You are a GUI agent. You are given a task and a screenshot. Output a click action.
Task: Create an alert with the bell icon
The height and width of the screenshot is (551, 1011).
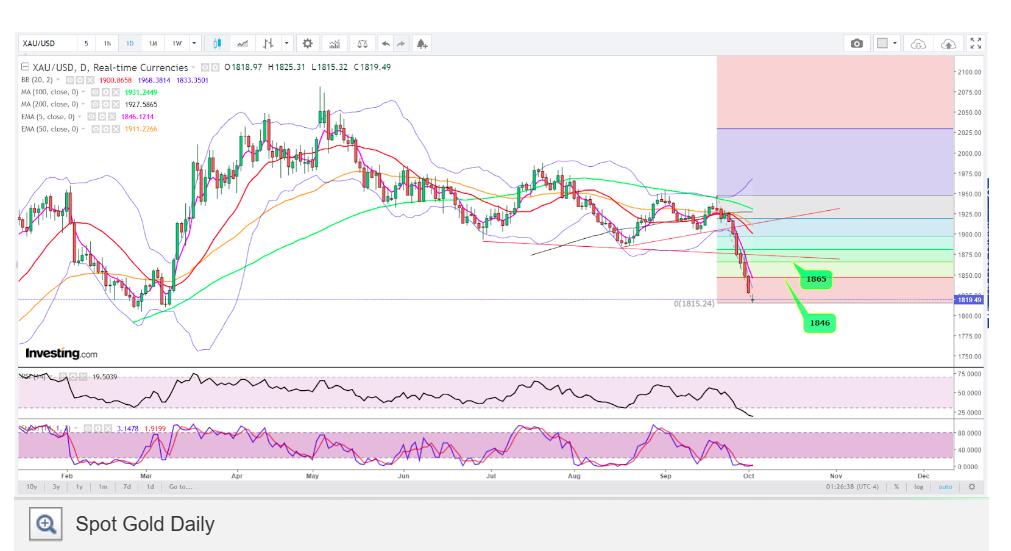(x=423, y=43)
